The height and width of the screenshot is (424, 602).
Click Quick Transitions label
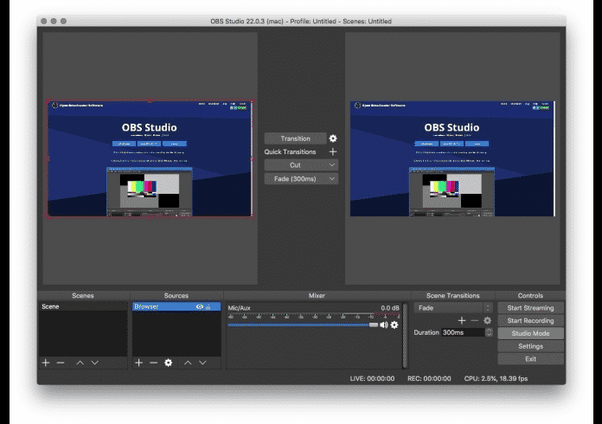pyautogui.click(x=290, y=152)
